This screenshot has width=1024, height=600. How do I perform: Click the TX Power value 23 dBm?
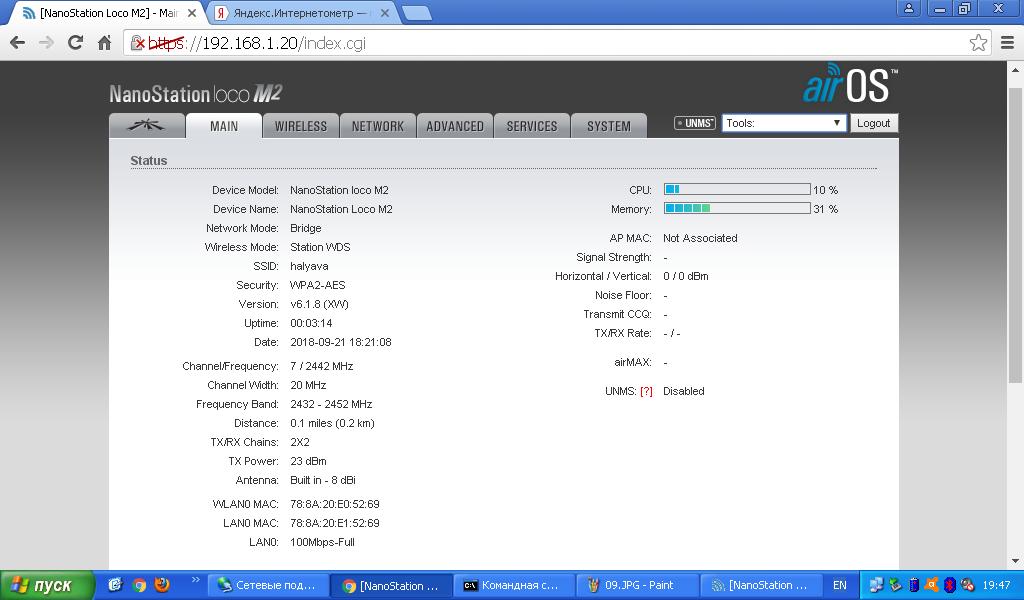click(308, 461)
